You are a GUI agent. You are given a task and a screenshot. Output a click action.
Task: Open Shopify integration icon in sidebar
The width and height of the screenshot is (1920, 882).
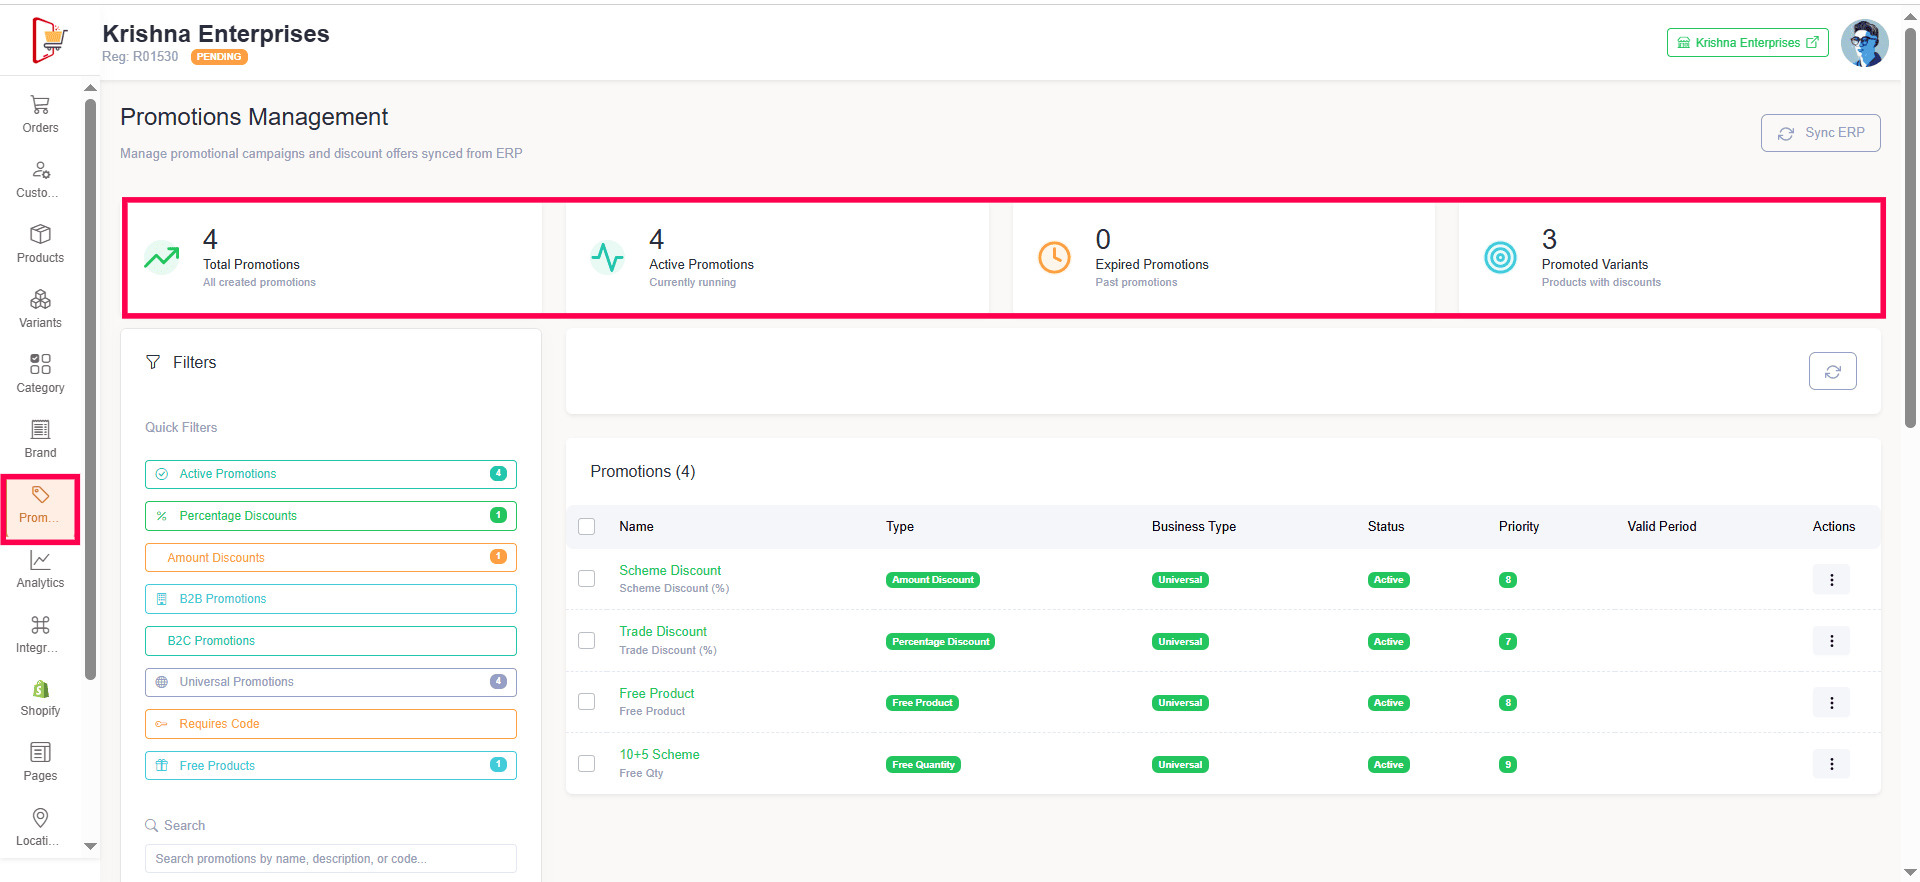(40, 689)
